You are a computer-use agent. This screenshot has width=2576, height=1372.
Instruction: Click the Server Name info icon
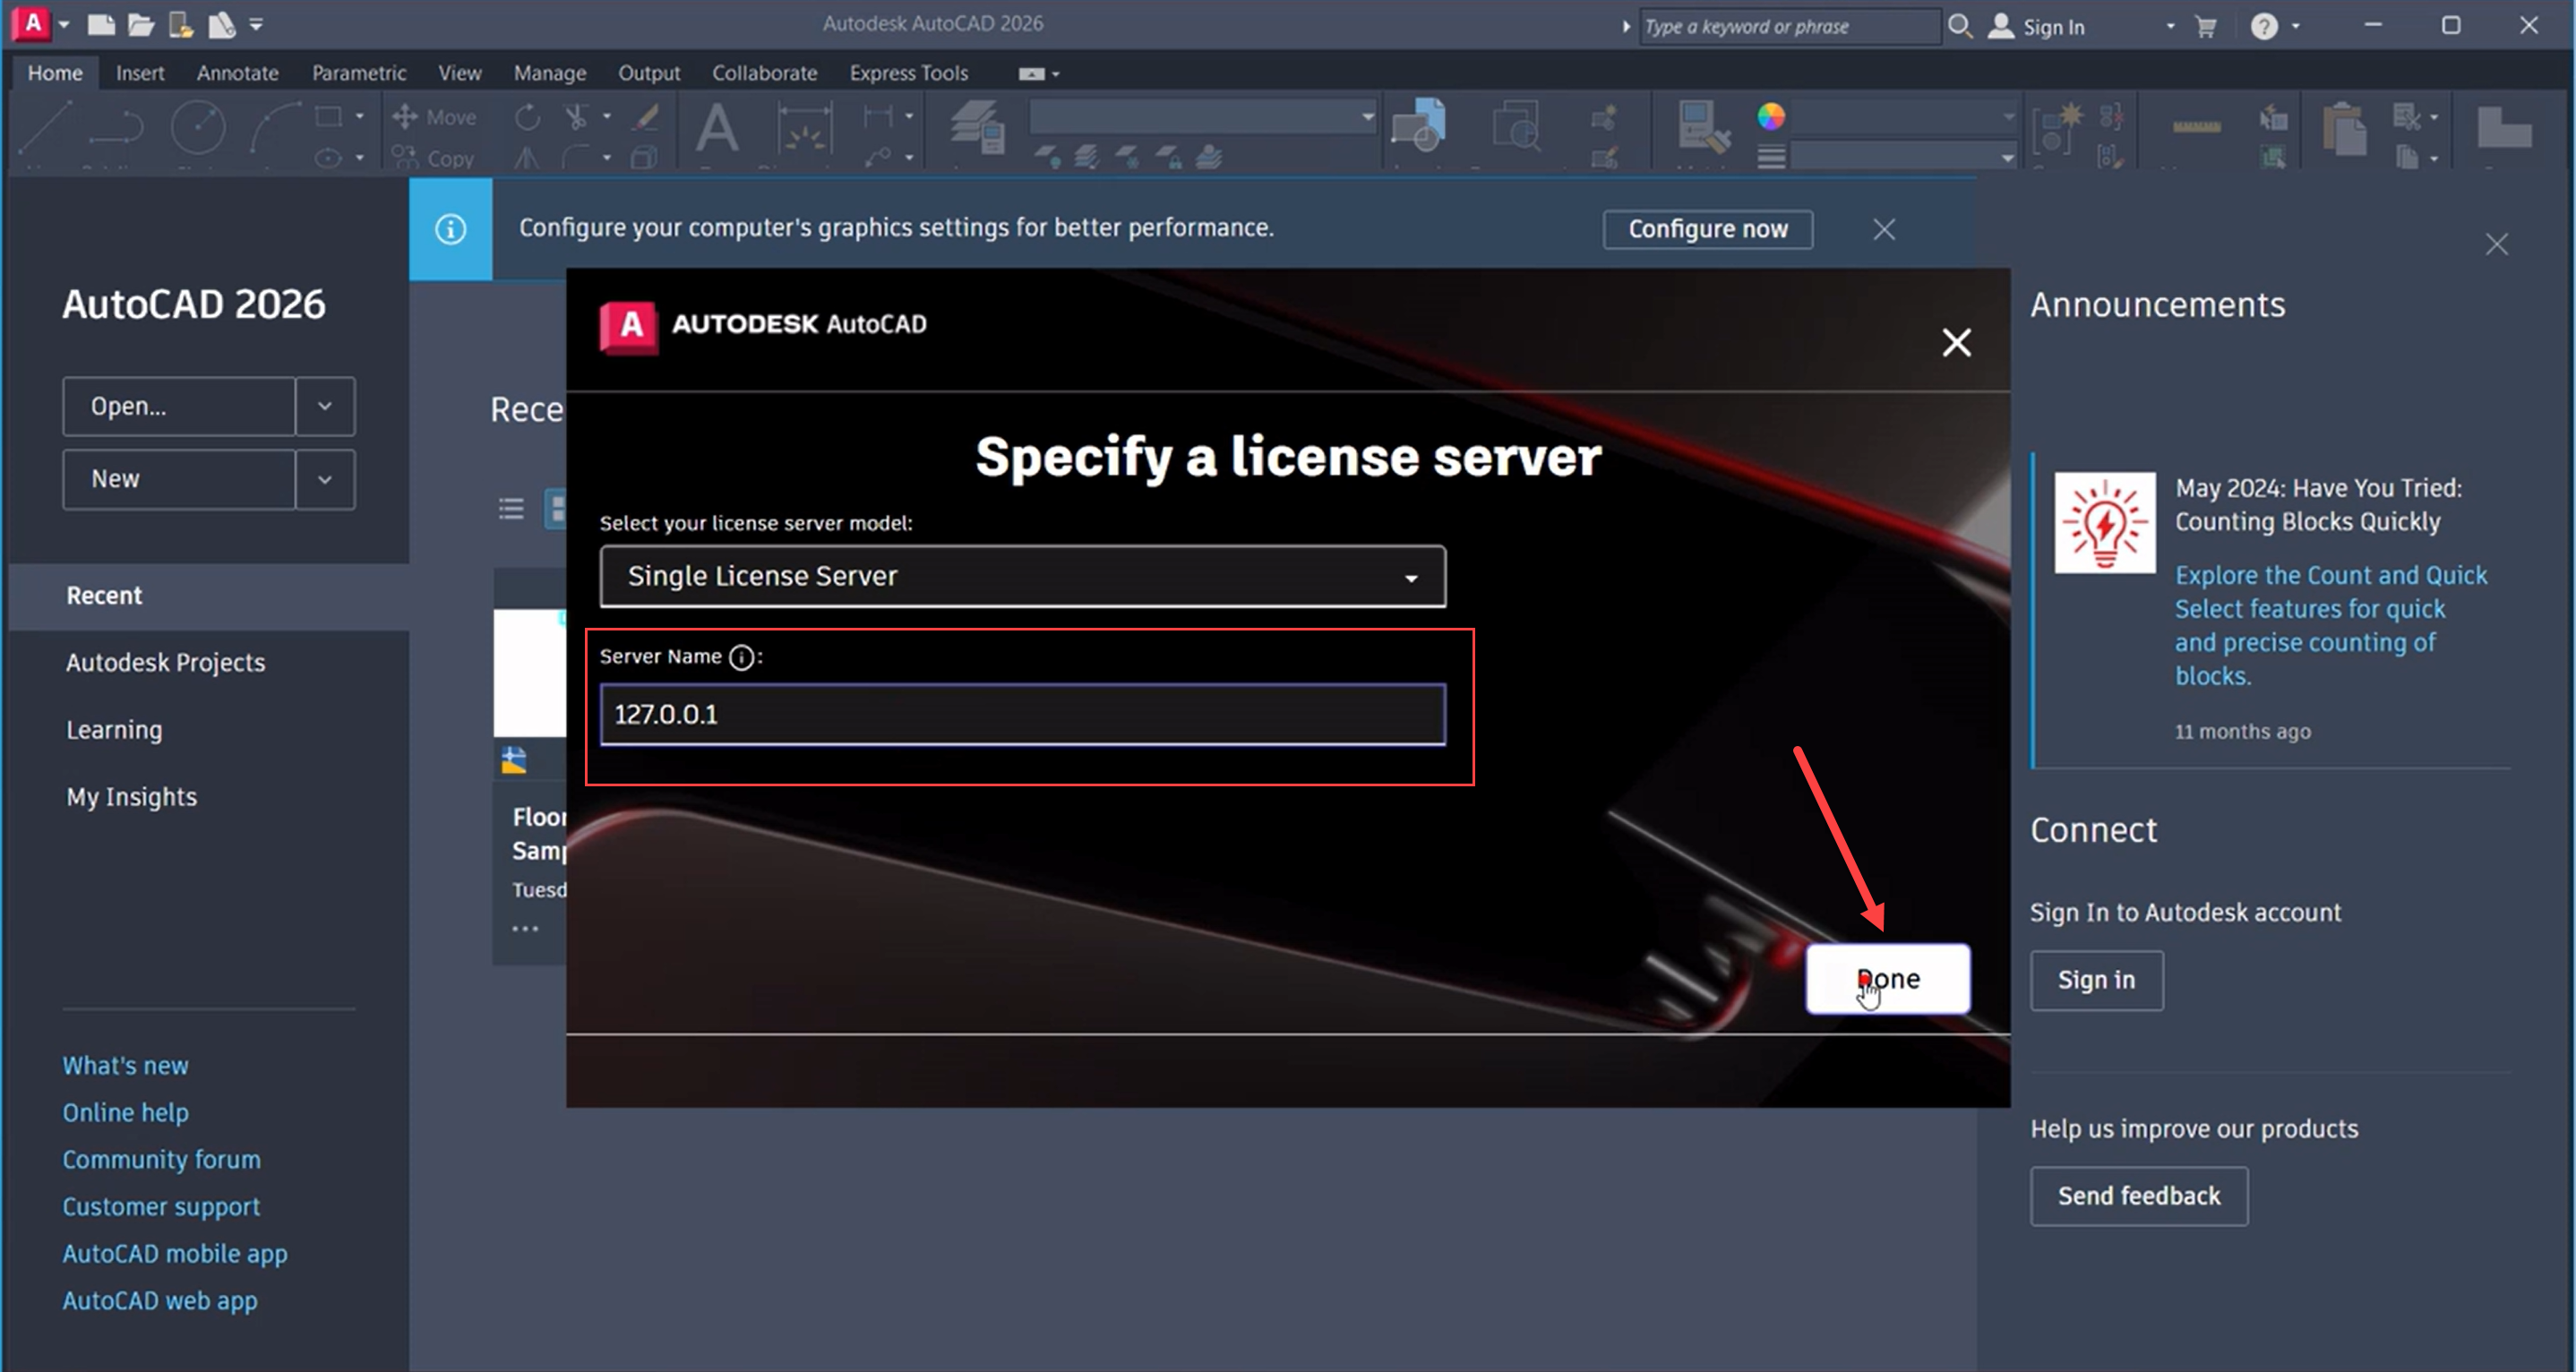(x=741, y=657)
